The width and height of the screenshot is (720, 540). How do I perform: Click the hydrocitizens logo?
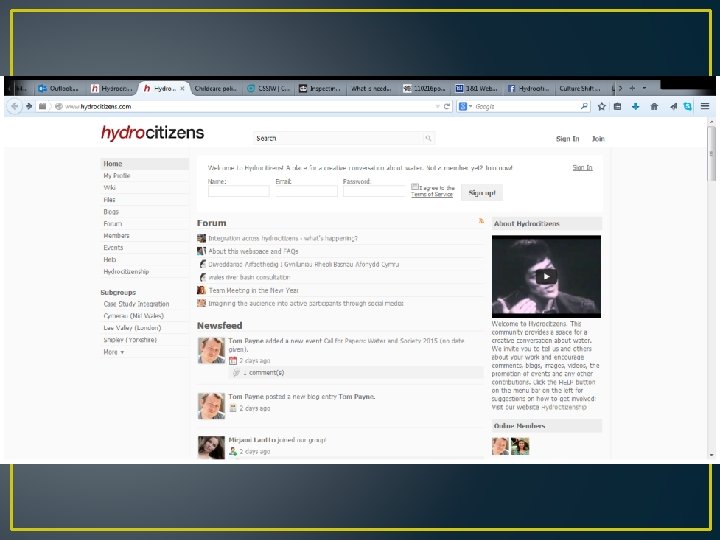[x=152, y=133]
